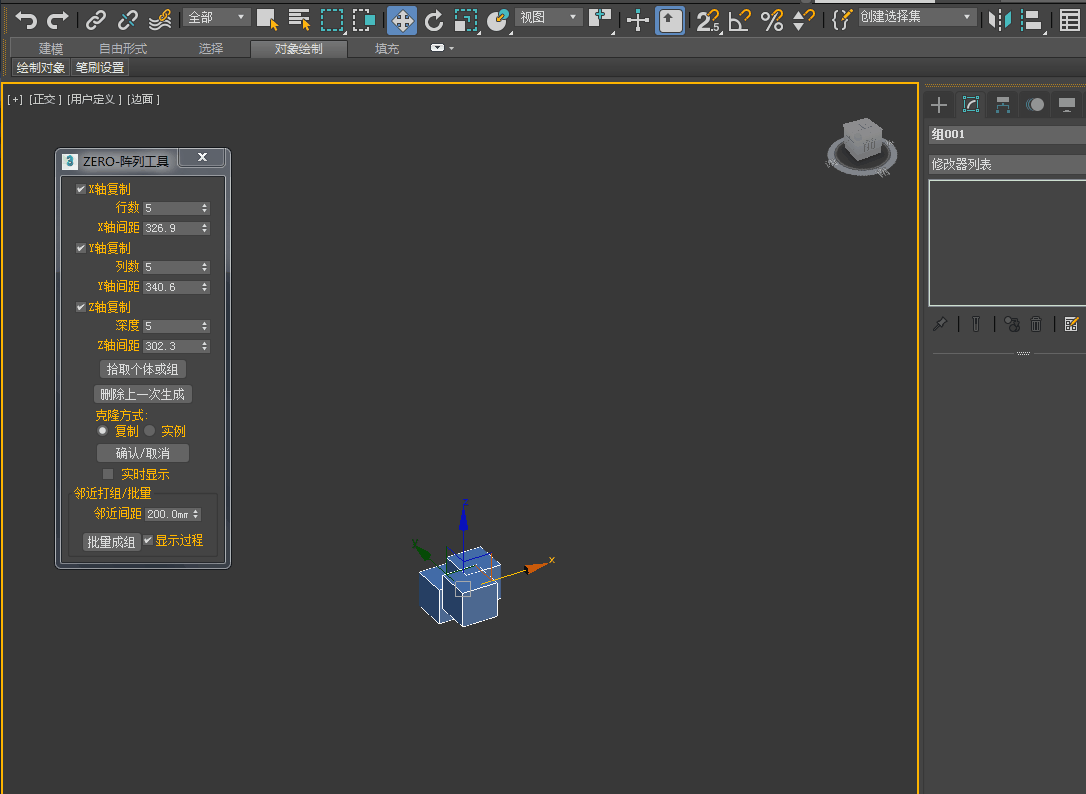
Task: Click the Undo arrow icon
Action: coord(26,19)
